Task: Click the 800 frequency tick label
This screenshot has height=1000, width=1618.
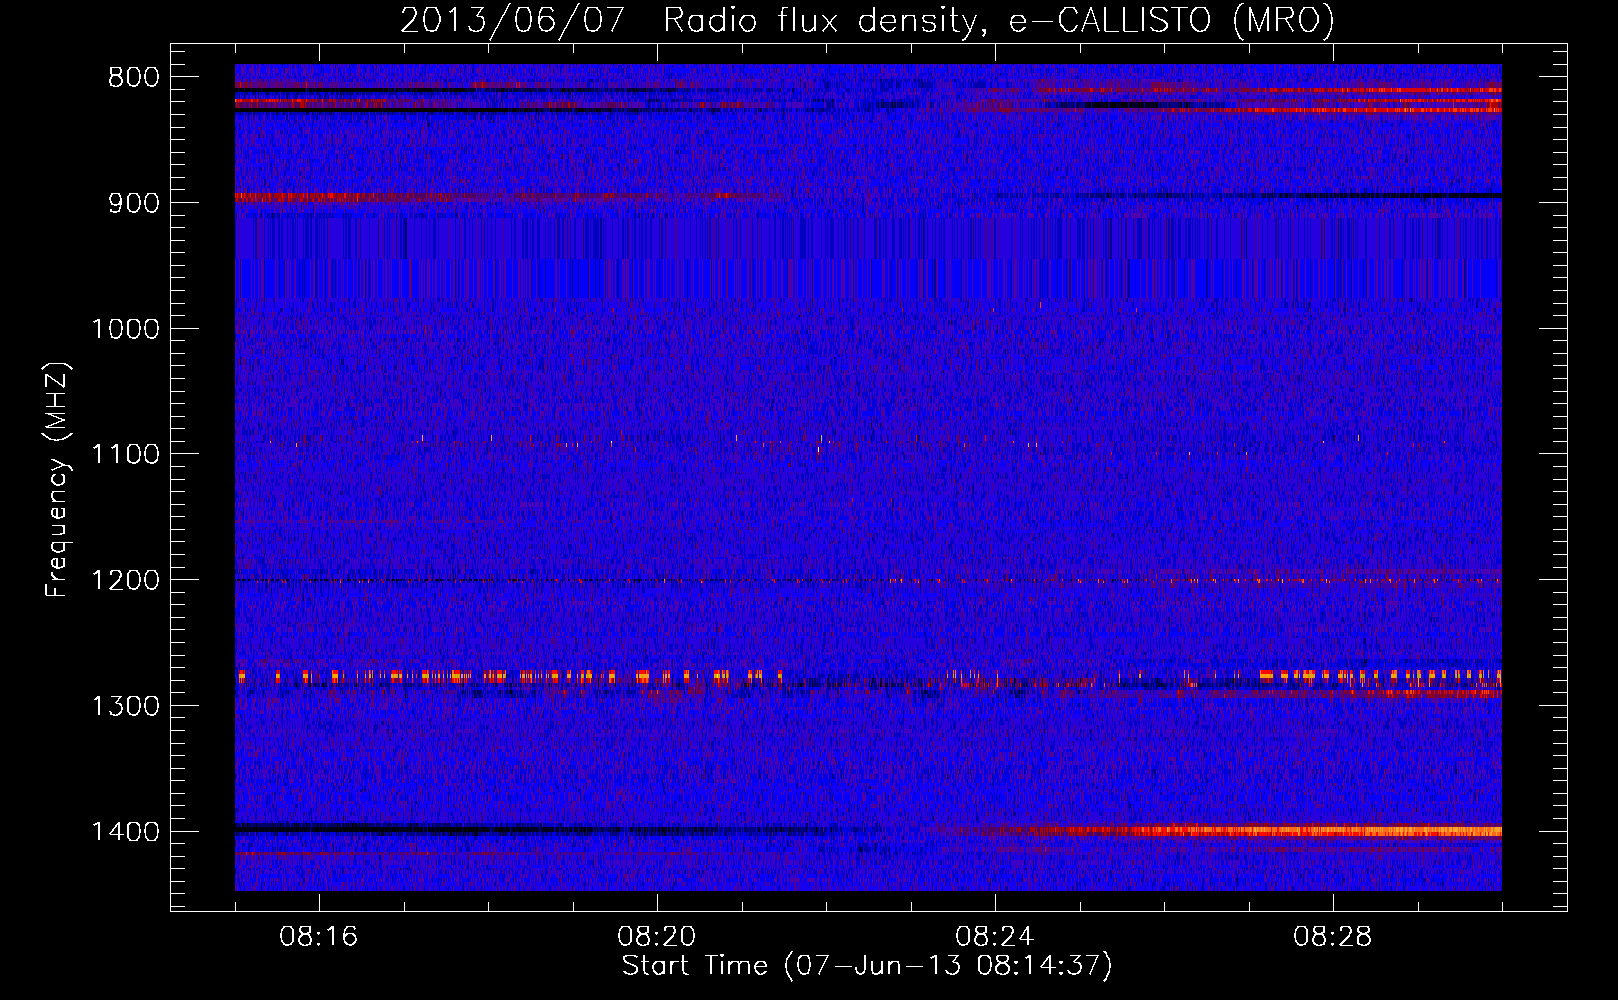Action: 133,78
